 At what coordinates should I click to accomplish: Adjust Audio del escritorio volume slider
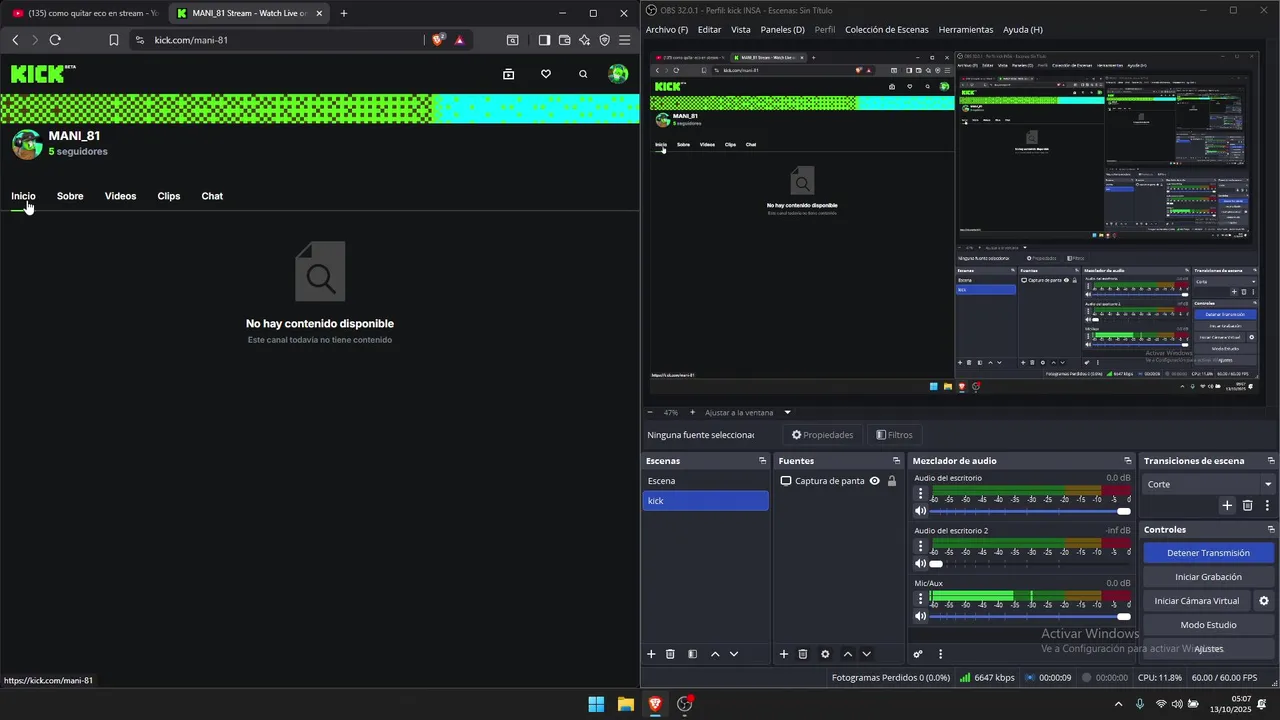click(1030, 511)
